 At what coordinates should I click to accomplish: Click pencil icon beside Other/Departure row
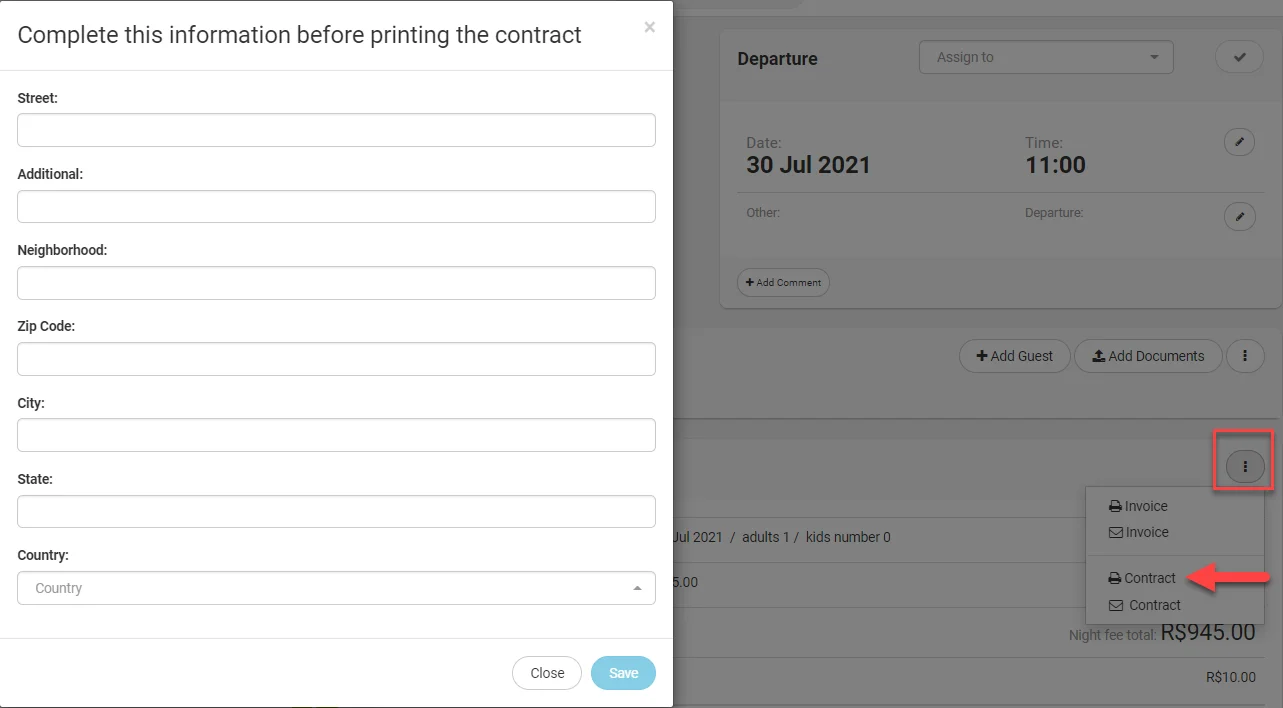(1239, 216)
